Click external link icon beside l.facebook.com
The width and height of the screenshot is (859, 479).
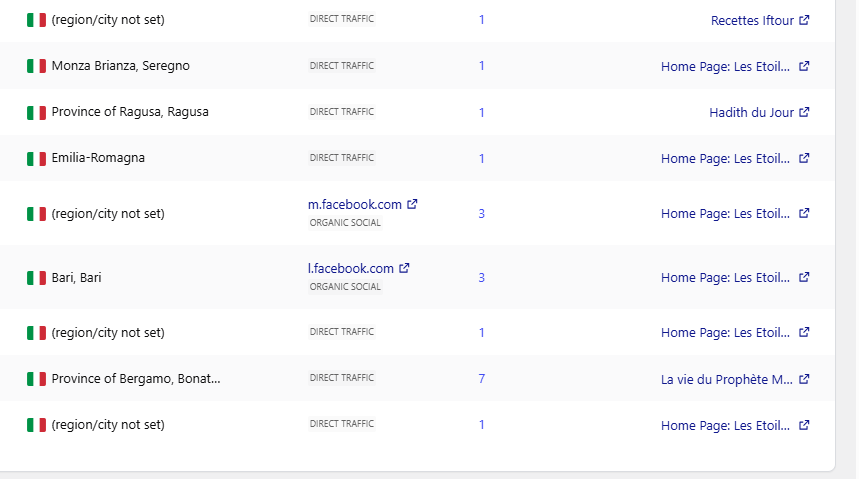pos(405,268)
